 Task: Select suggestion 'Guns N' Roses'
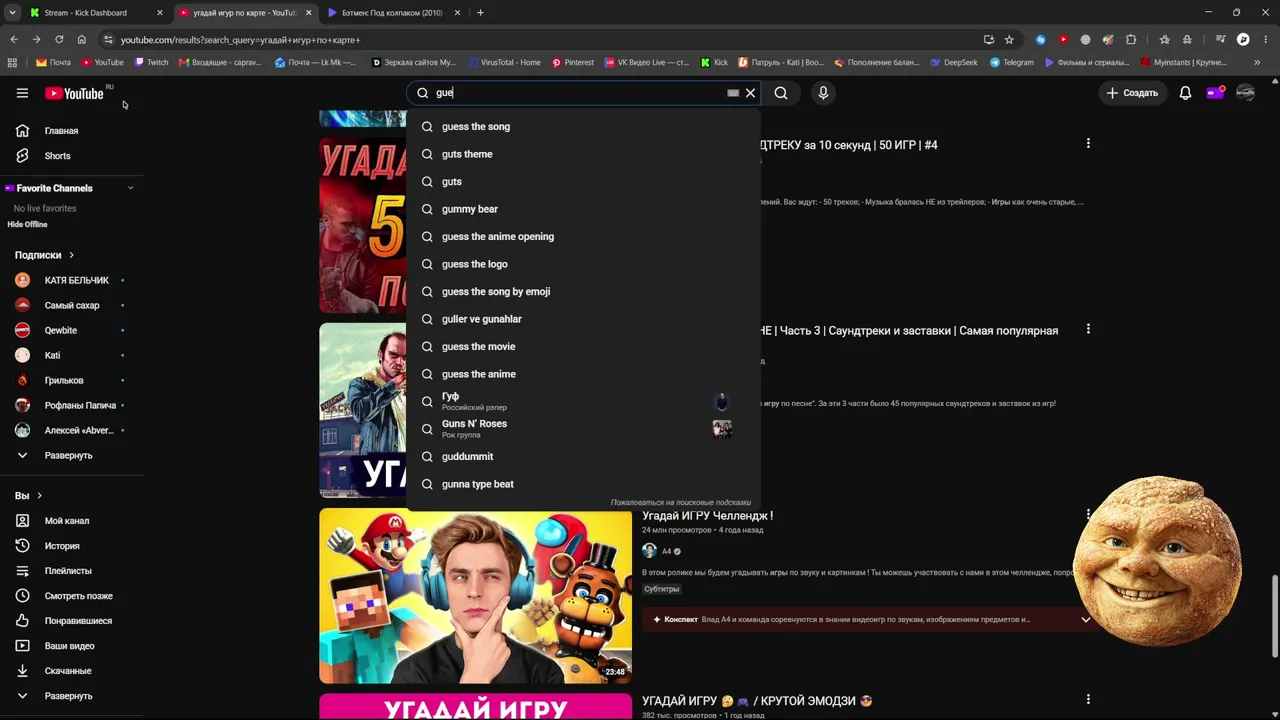pos(583,428)
